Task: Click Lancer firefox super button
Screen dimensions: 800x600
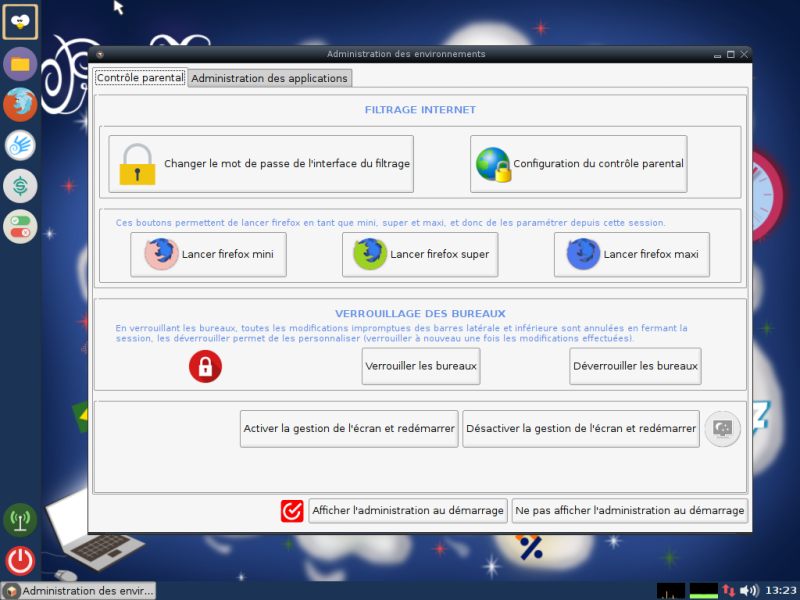Action: coord(420,255)
